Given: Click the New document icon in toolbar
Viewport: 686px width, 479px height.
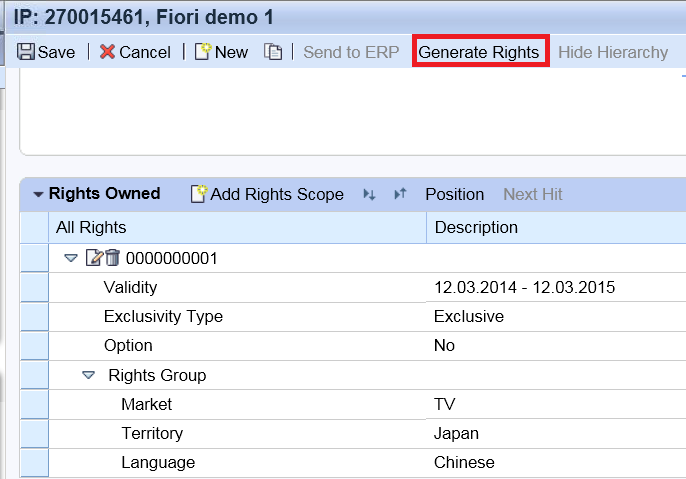Looking at the screenshot, I should (x=203, y=52).
